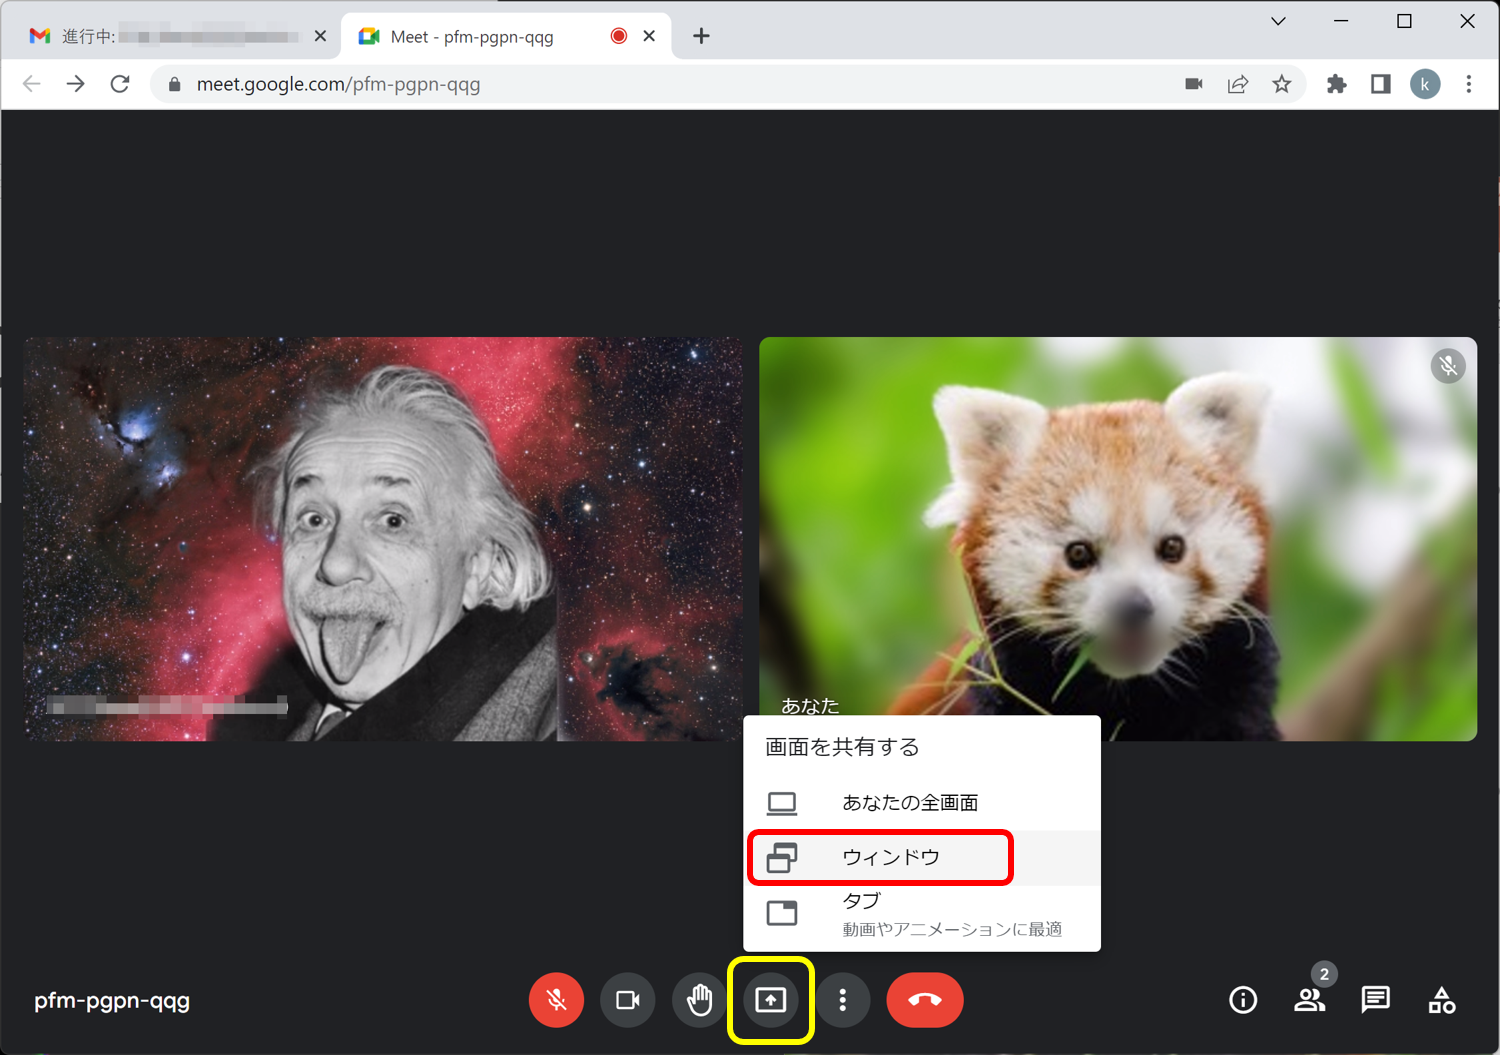
Task: Toggle the camera off
Action: (628, 1000)
